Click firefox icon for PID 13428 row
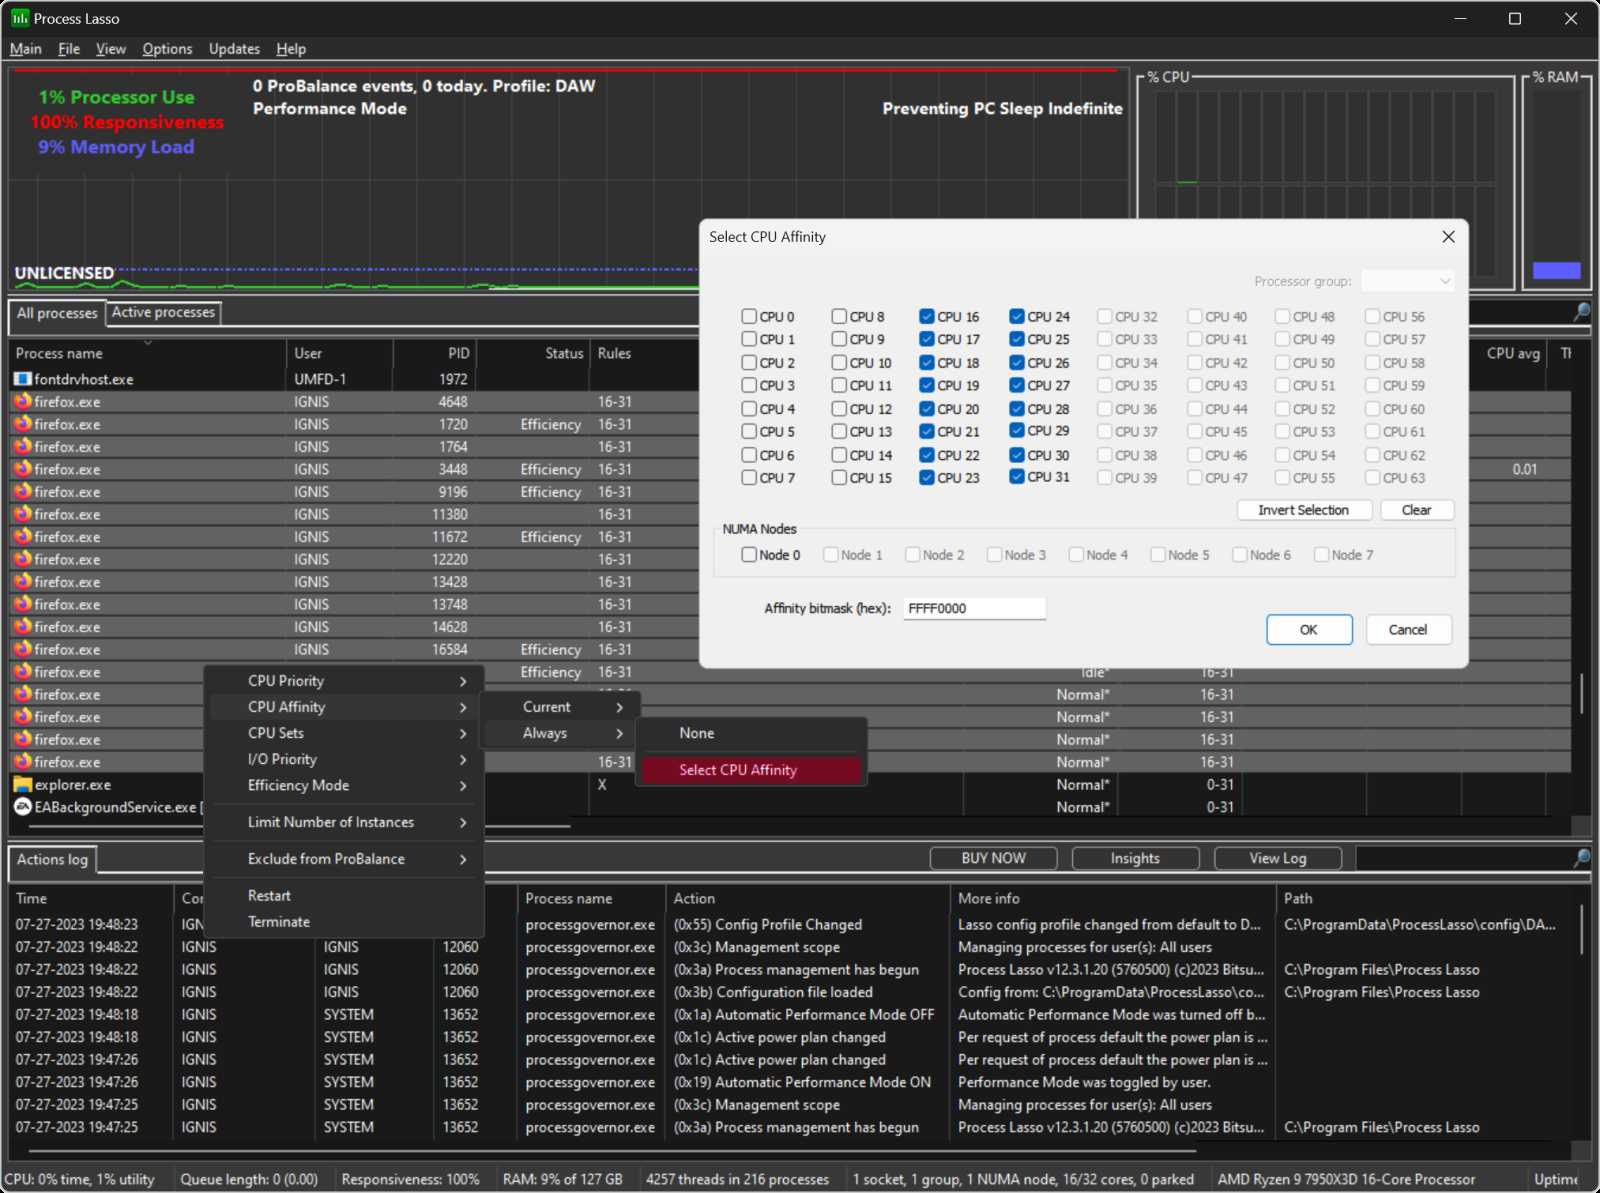 pyautogui.click(x=23, y=581)
